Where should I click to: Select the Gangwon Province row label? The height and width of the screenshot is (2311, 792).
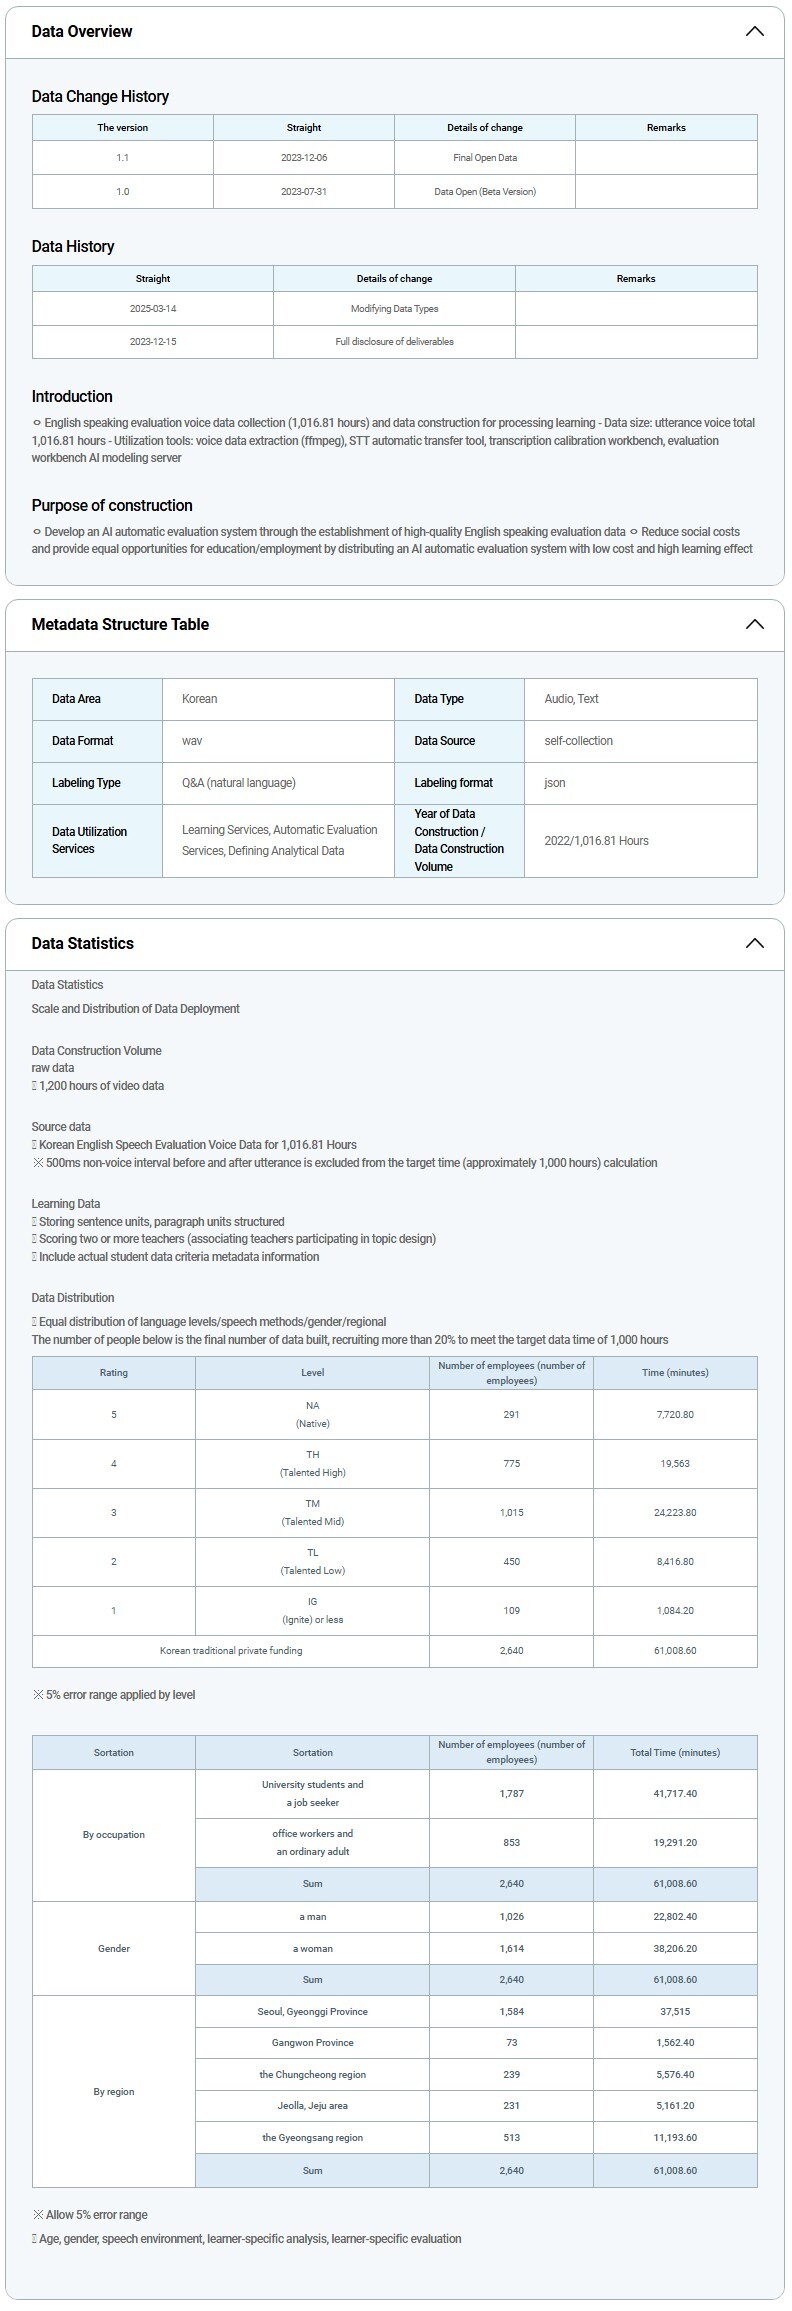312,2042
